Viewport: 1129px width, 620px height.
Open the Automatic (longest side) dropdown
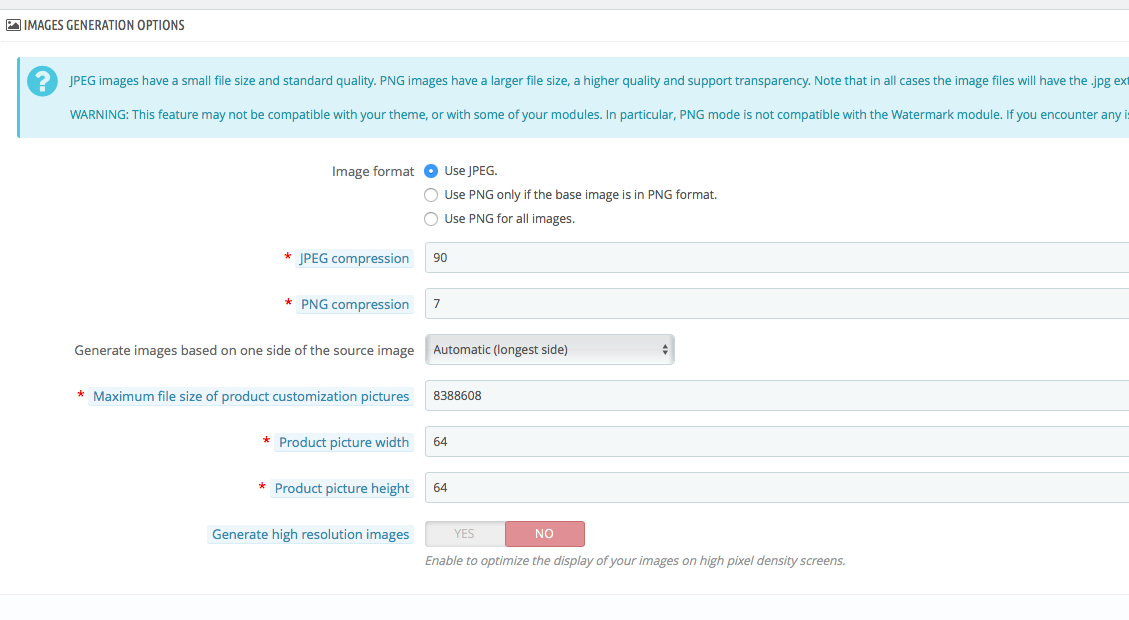coord(549,350)
